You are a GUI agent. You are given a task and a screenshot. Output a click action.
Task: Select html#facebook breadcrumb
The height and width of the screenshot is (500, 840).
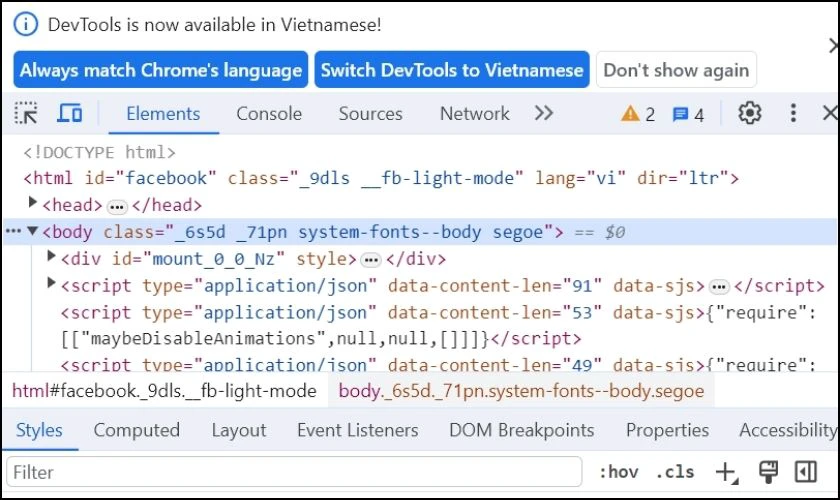pos(164,391)
